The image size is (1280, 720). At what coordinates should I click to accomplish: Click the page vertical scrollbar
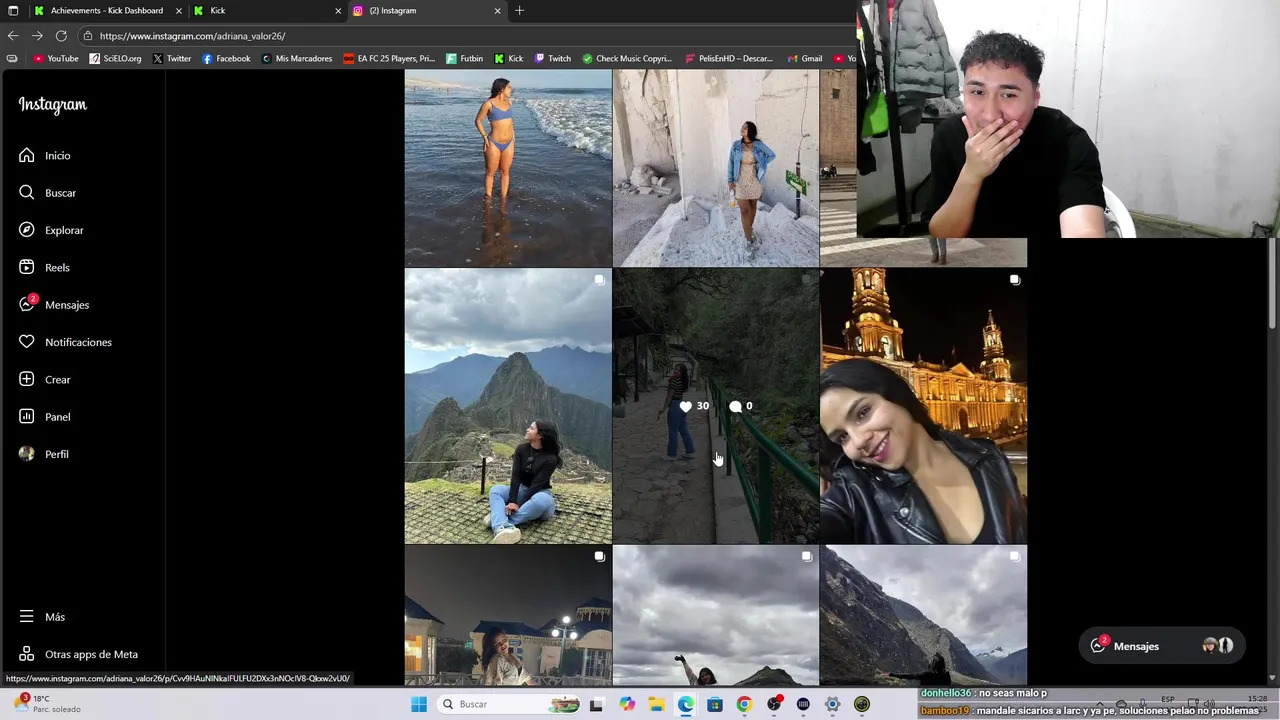tap(1272, 285)
